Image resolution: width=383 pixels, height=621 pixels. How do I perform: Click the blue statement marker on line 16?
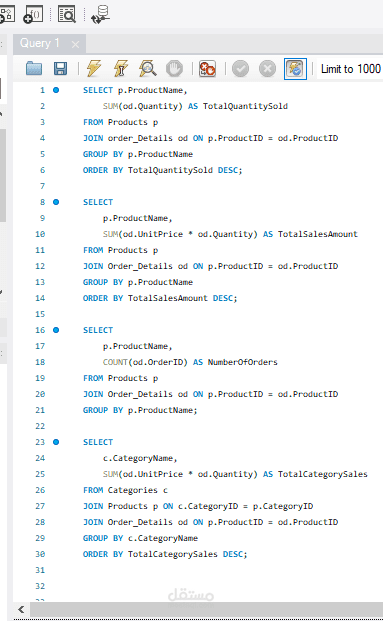click(x=56, y=330)
